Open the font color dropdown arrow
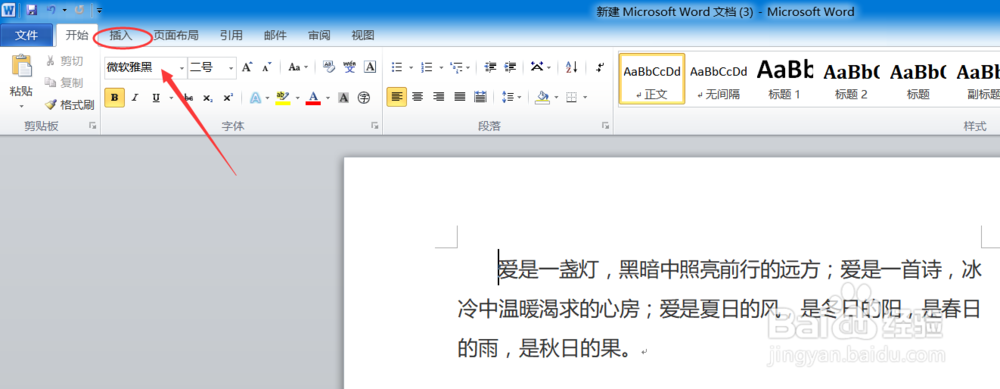1000x389 pixels. (x=328, y=98)
